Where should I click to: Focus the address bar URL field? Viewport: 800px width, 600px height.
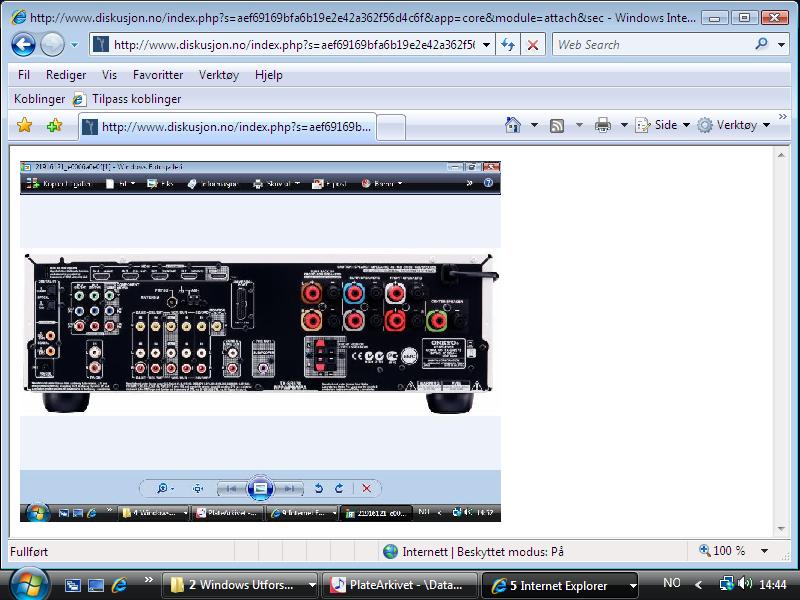[294, 45]
